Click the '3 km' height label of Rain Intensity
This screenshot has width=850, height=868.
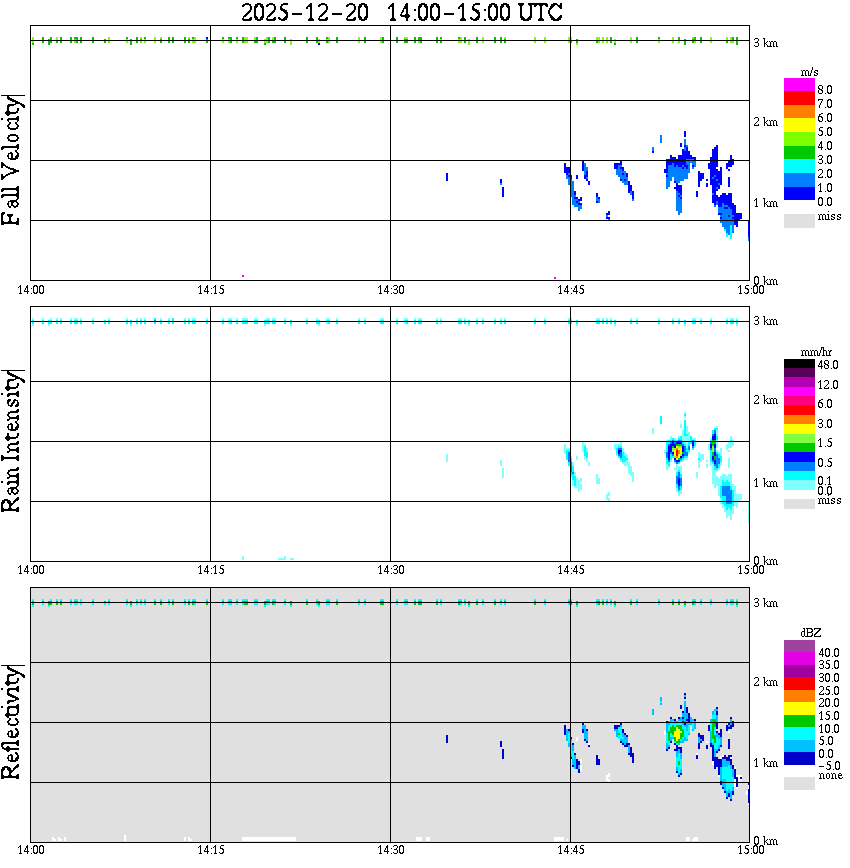765,321
